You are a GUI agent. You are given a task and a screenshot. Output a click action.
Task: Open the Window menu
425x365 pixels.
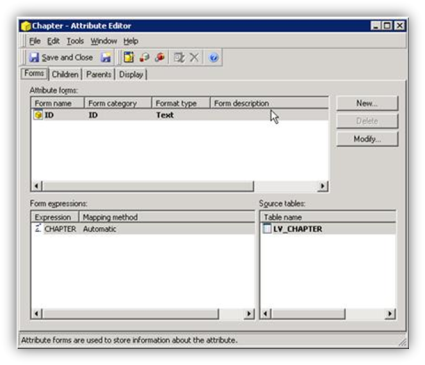[x=104, y=41]
